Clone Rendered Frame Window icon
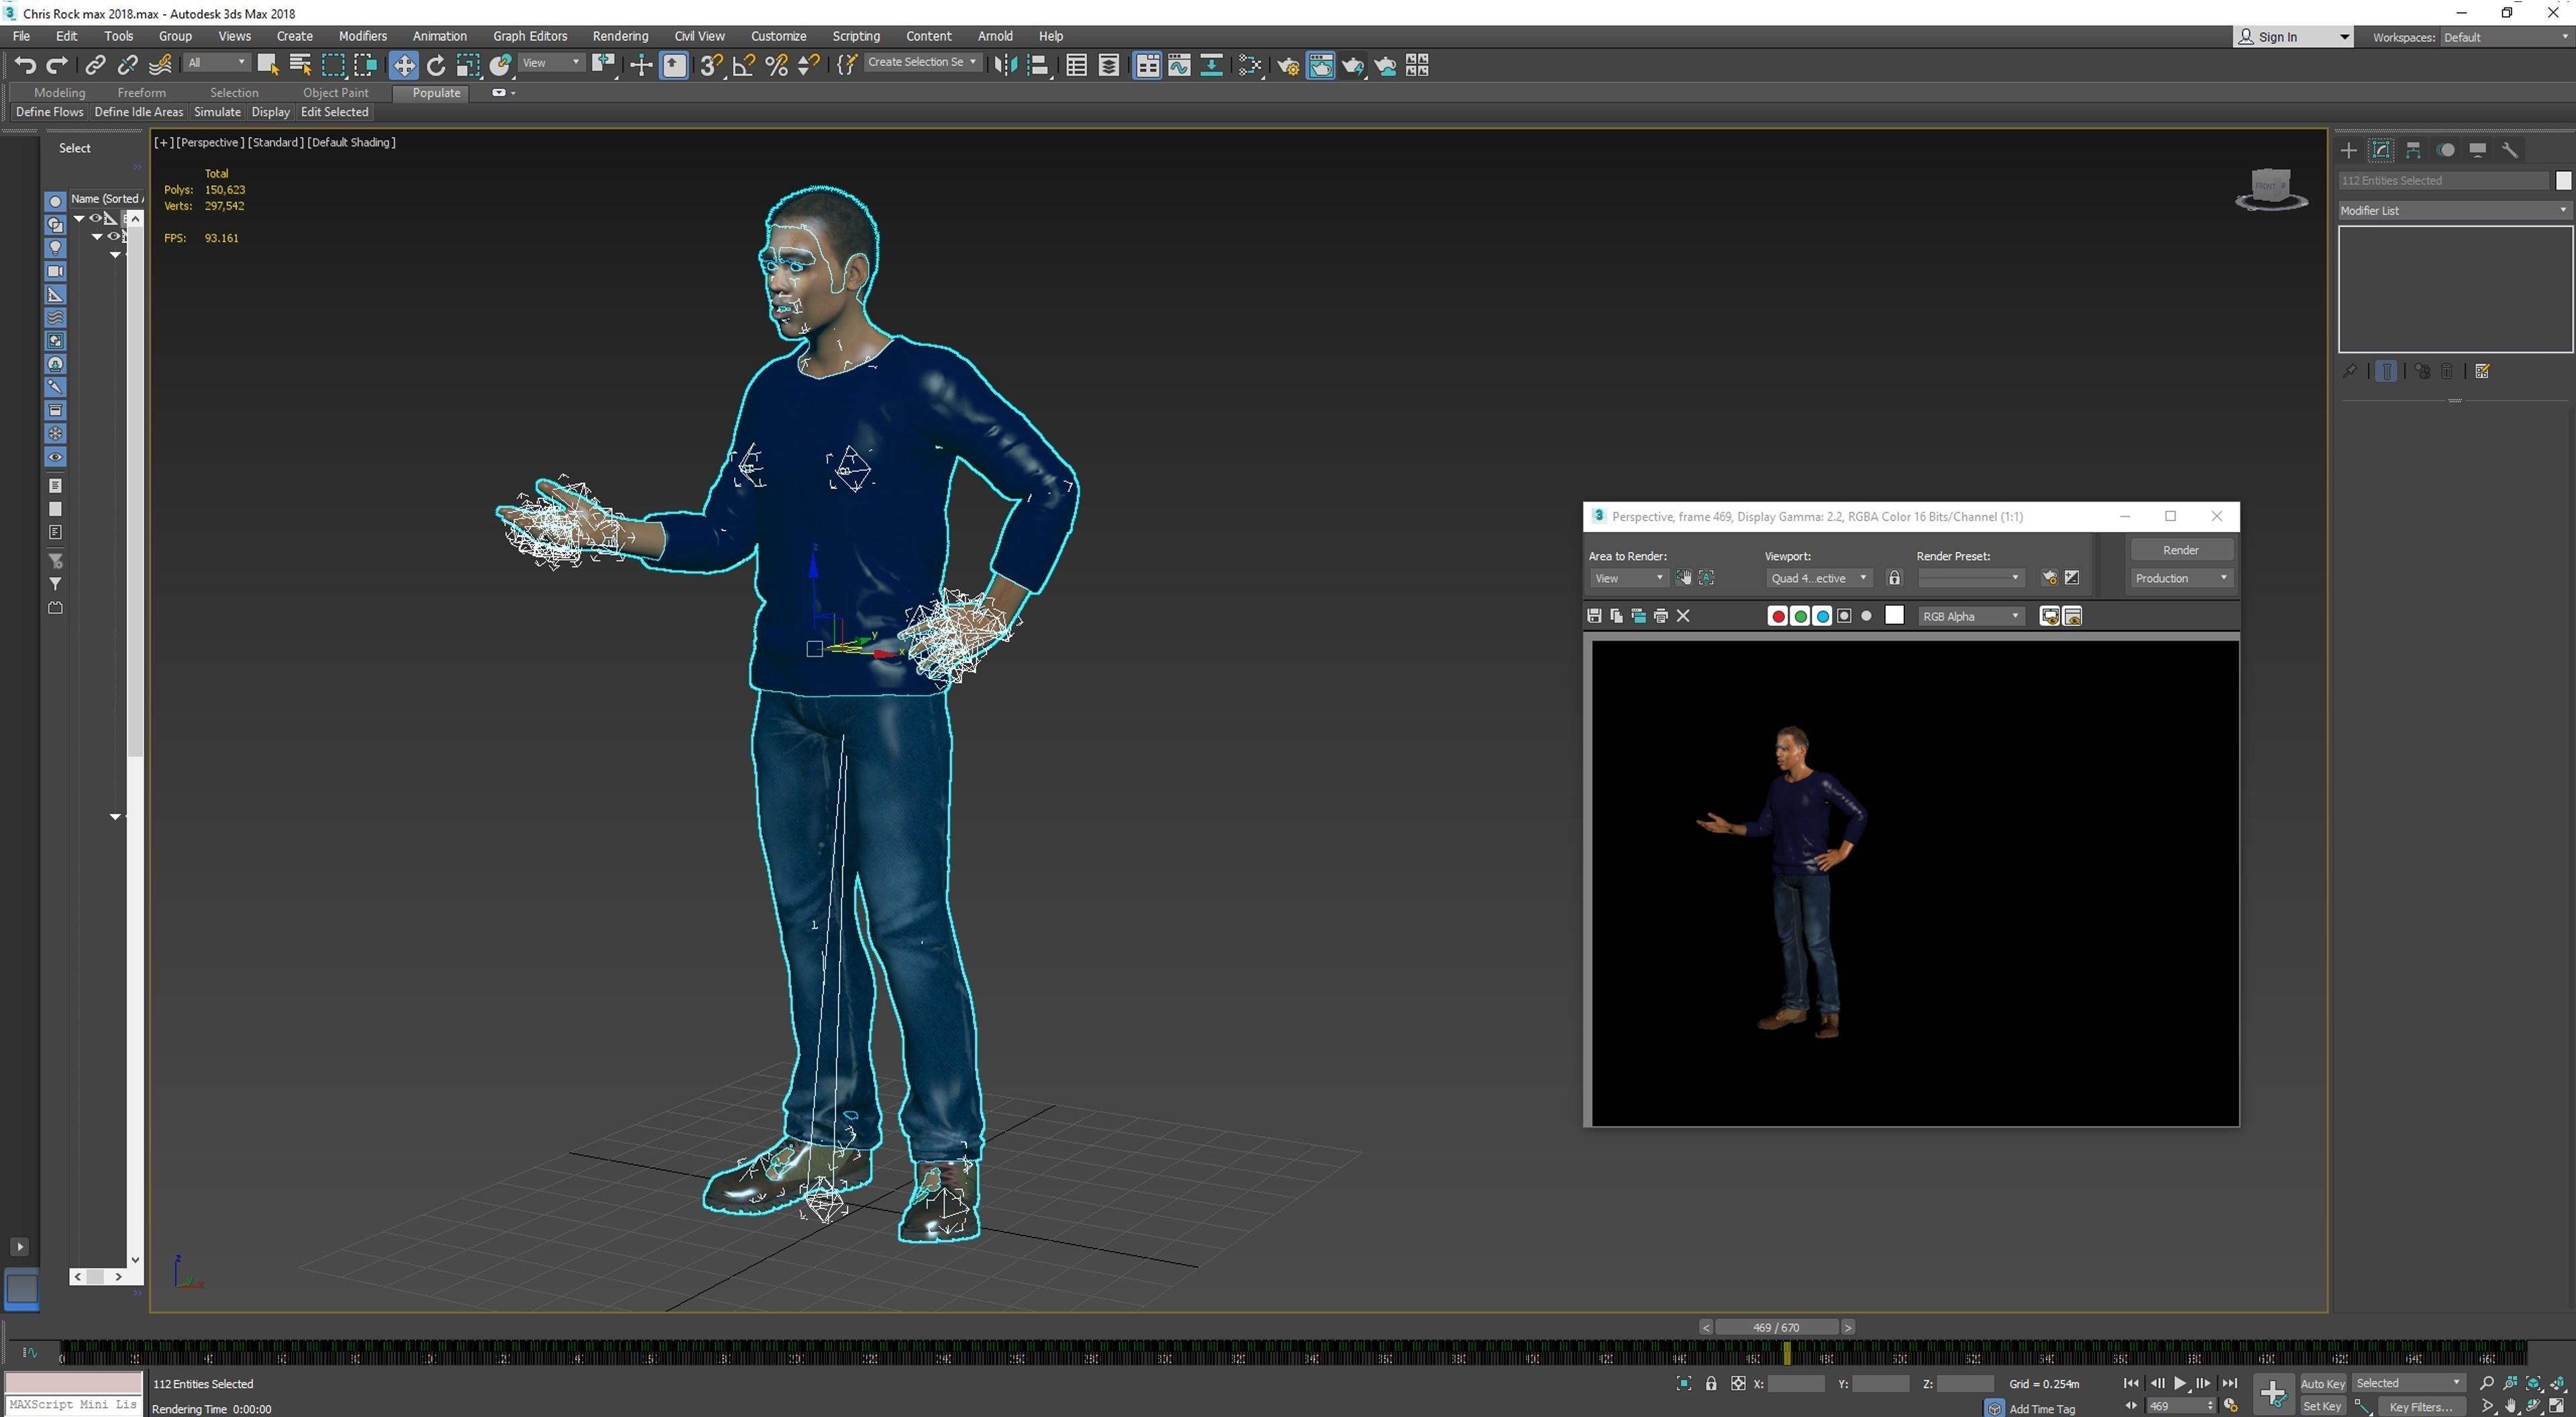Screen dimensions: 2576x1417 pos(1638,616)
